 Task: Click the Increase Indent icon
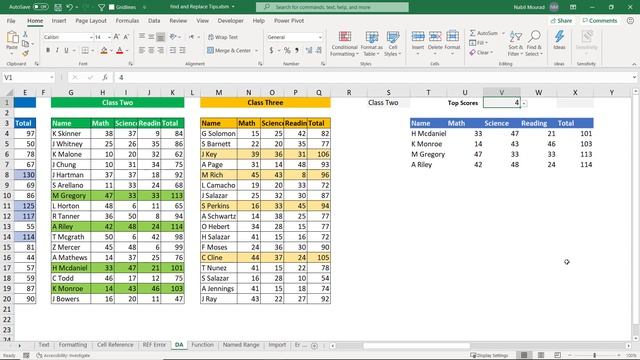click(x=182, y=50)
